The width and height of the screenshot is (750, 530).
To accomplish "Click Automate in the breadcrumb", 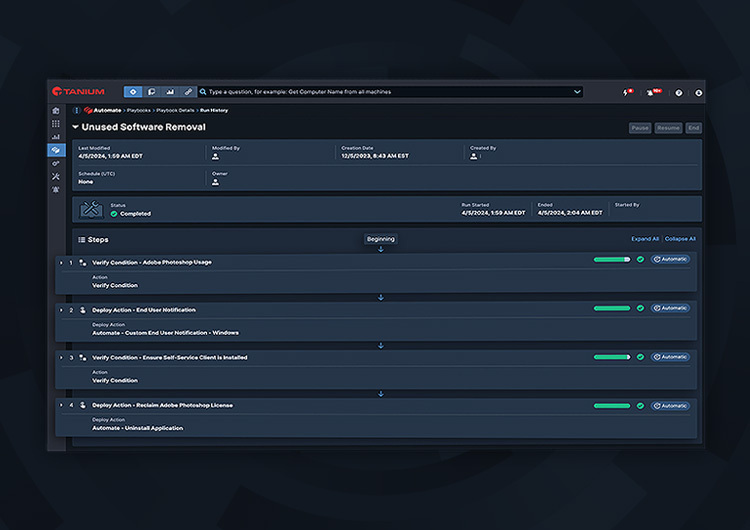I will tap(107, 110).
